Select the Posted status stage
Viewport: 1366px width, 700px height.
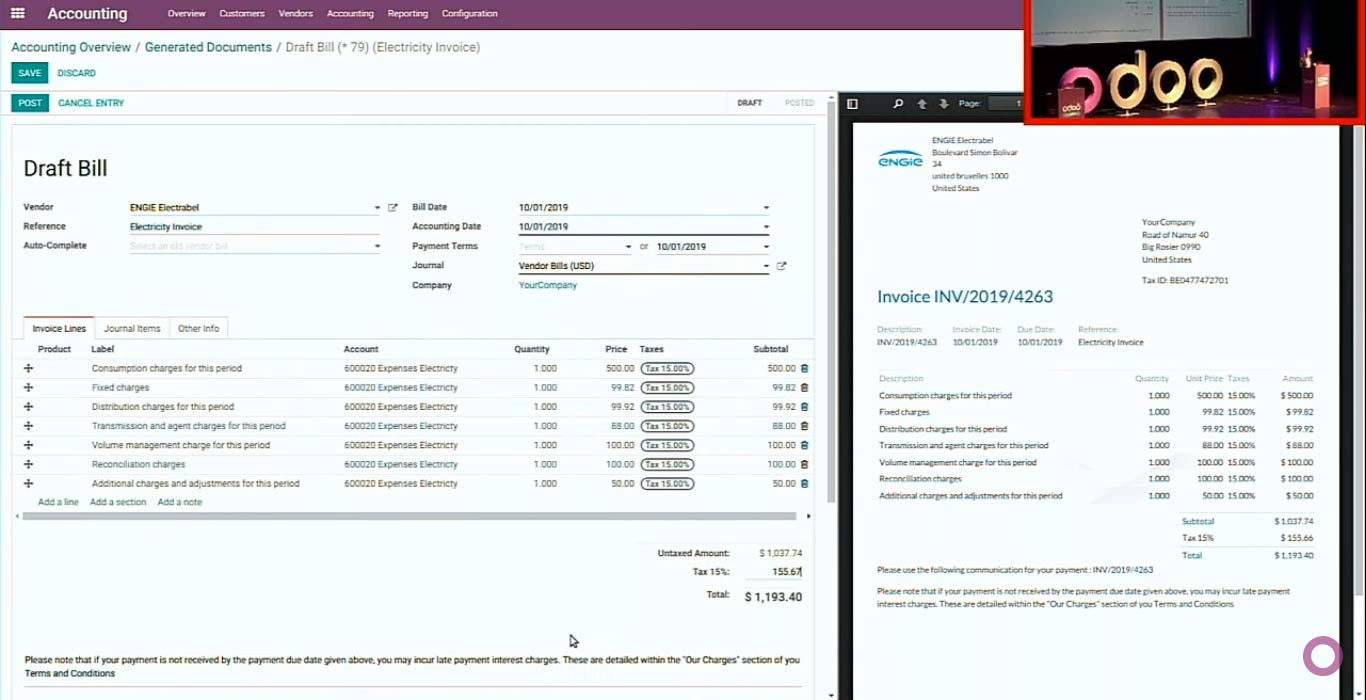tap(799, 103)
